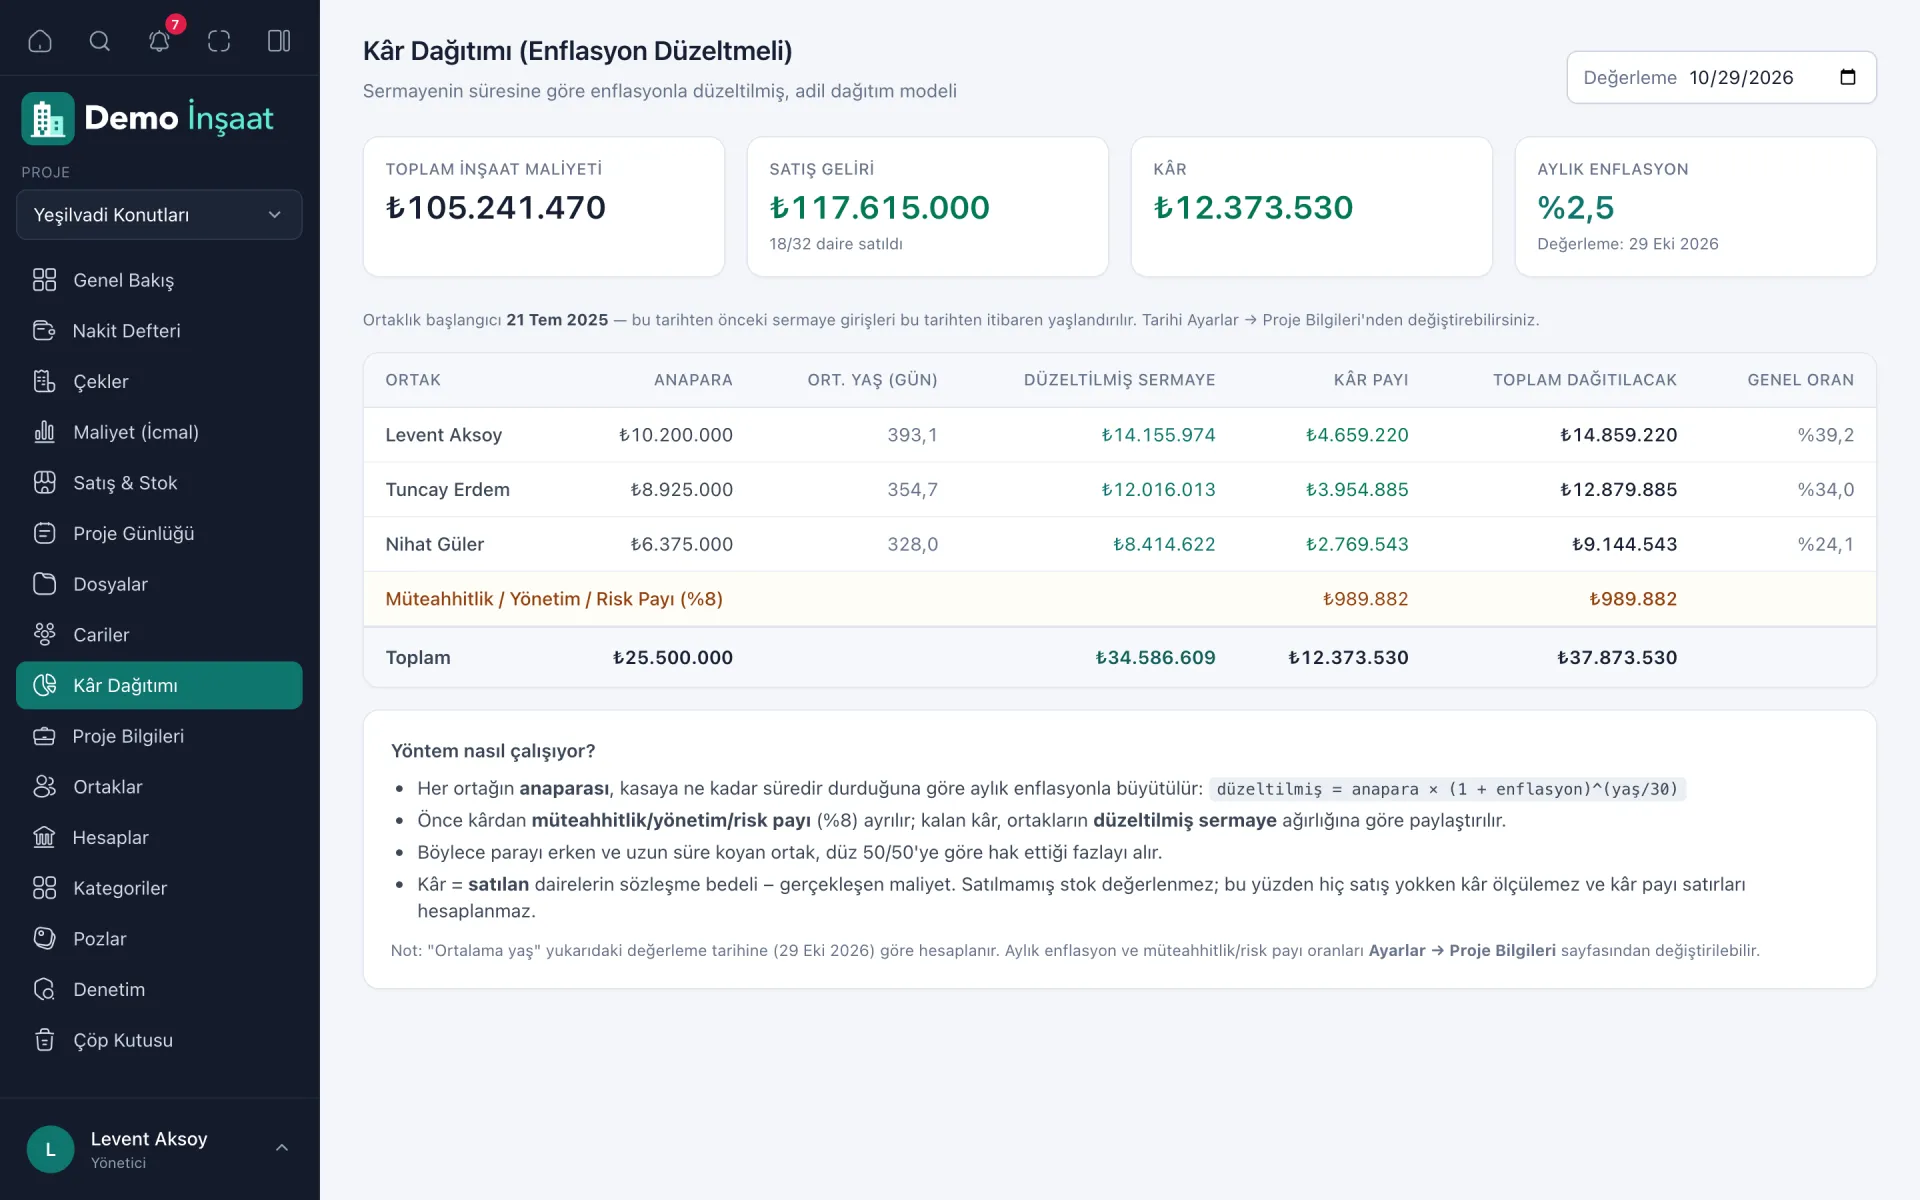Click the Kategoriler grid icon

tap(45, 888)
